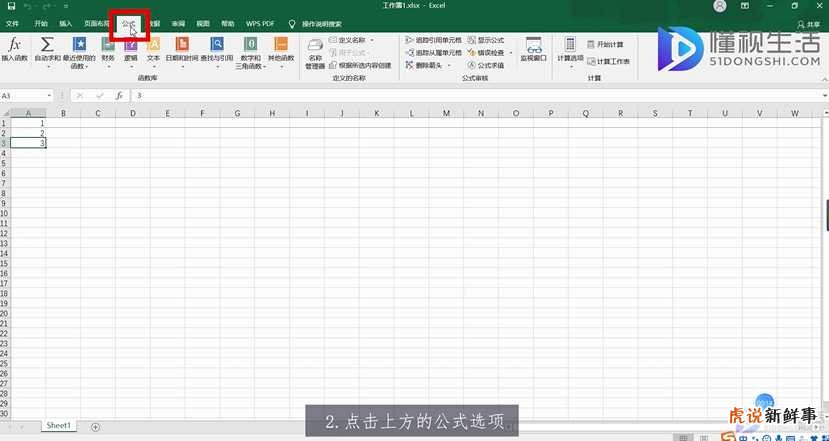Image resolution: width=829 pixels, height=441 pixels.
Task: Open the Name Box dropdown arrow
Action: [x=49, y=96]
